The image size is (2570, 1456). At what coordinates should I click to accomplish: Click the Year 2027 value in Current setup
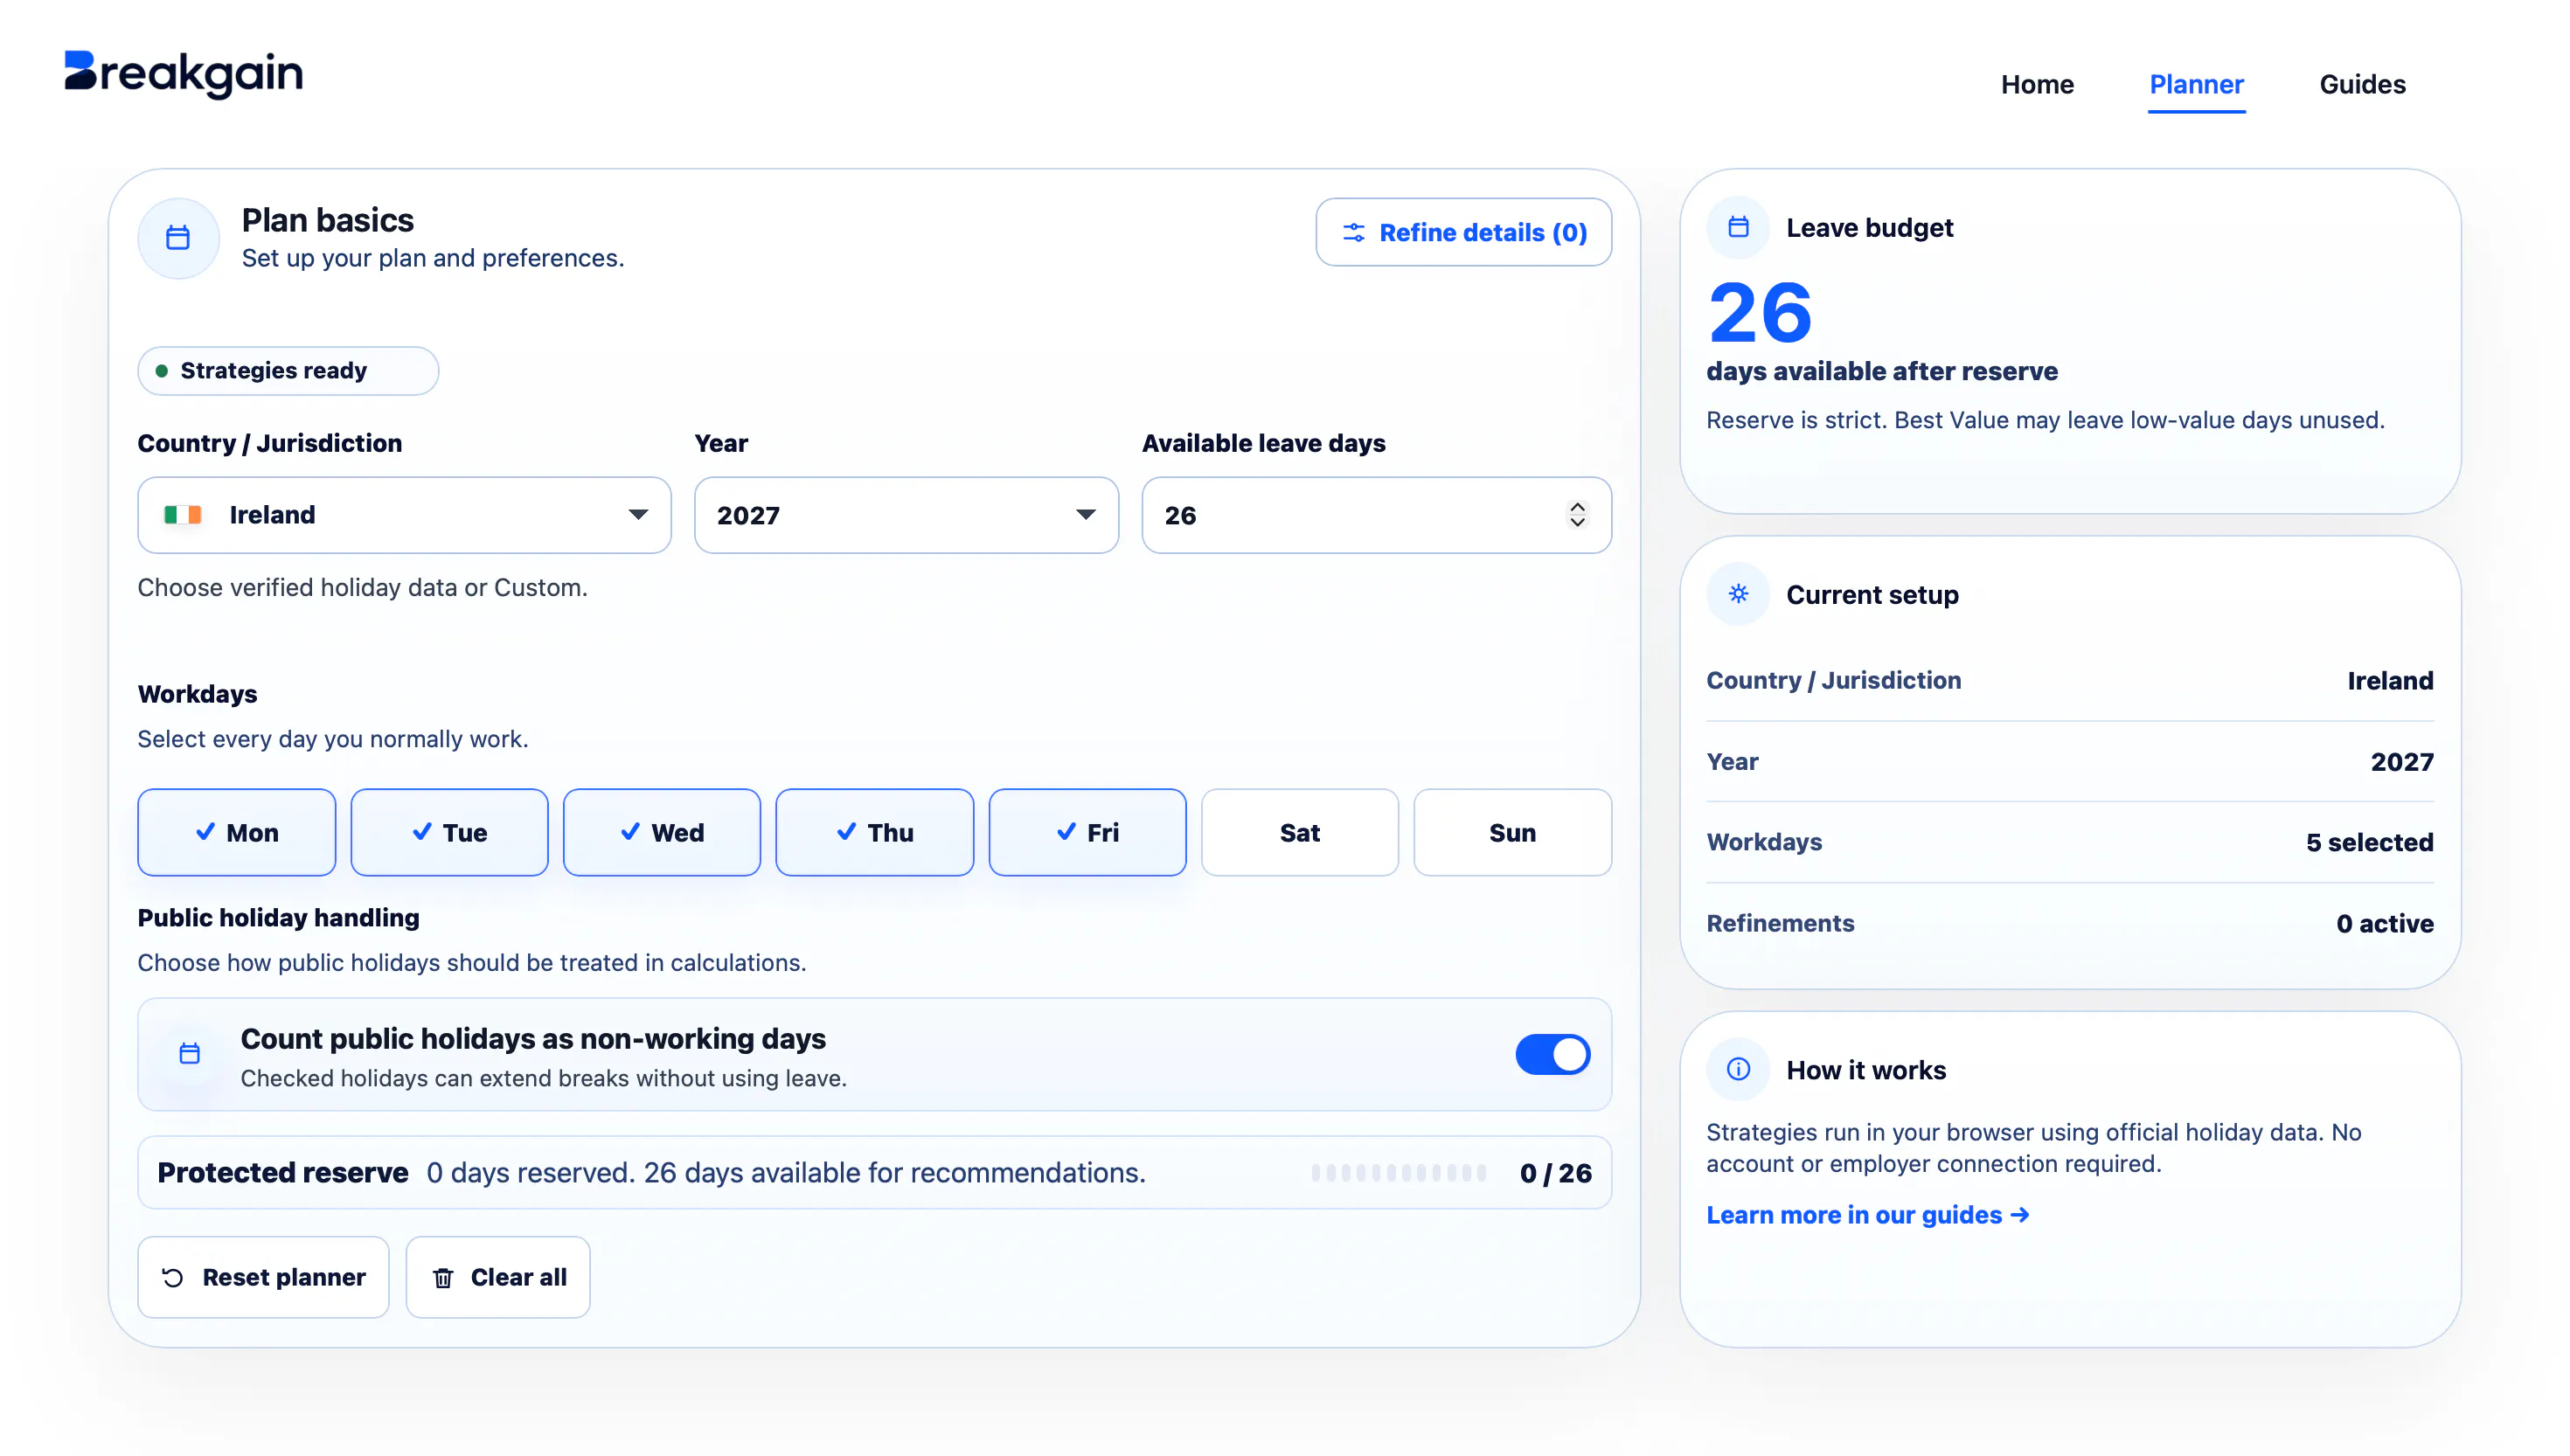click(x=2401, y=761)
